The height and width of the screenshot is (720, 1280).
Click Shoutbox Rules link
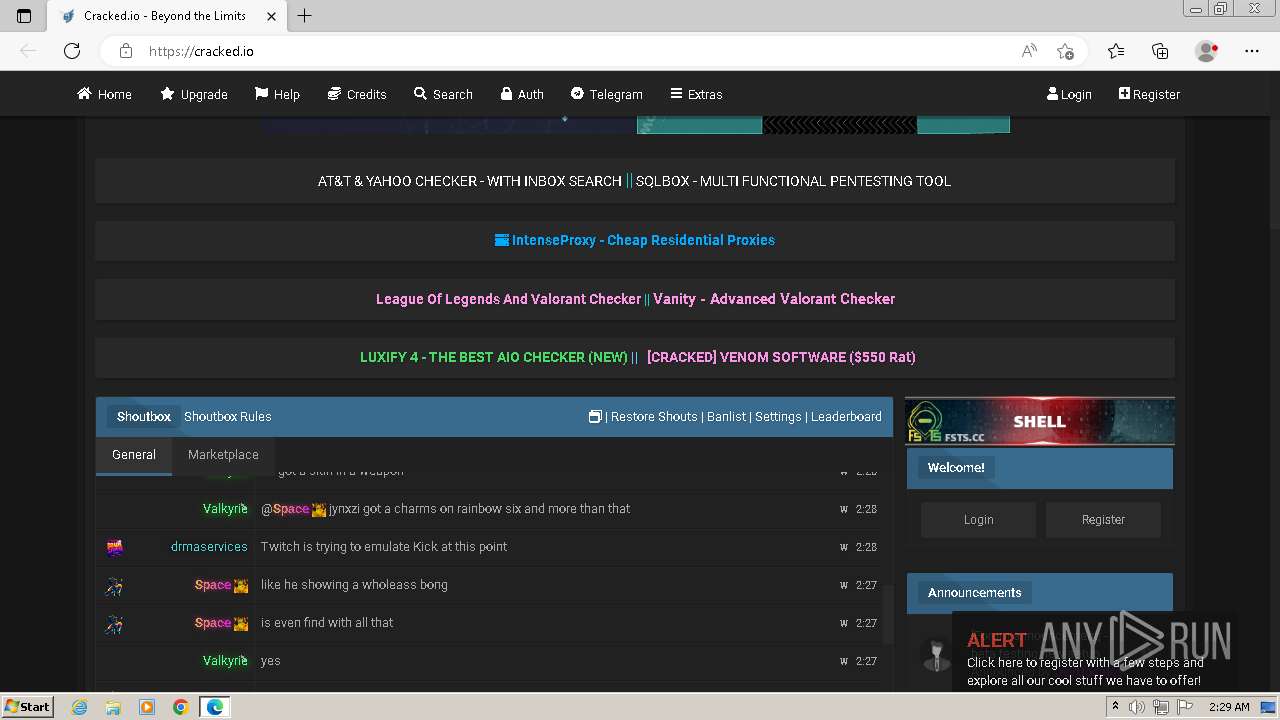227,417
